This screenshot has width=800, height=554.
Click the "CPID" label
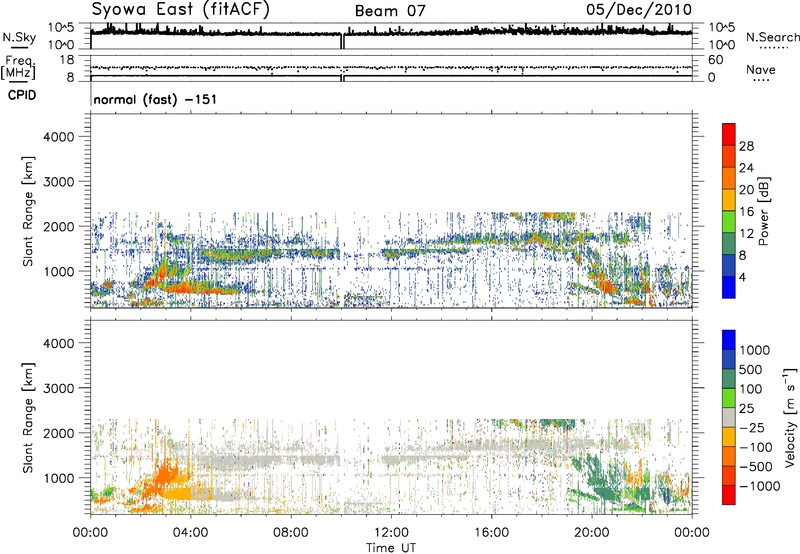(22, 95)
